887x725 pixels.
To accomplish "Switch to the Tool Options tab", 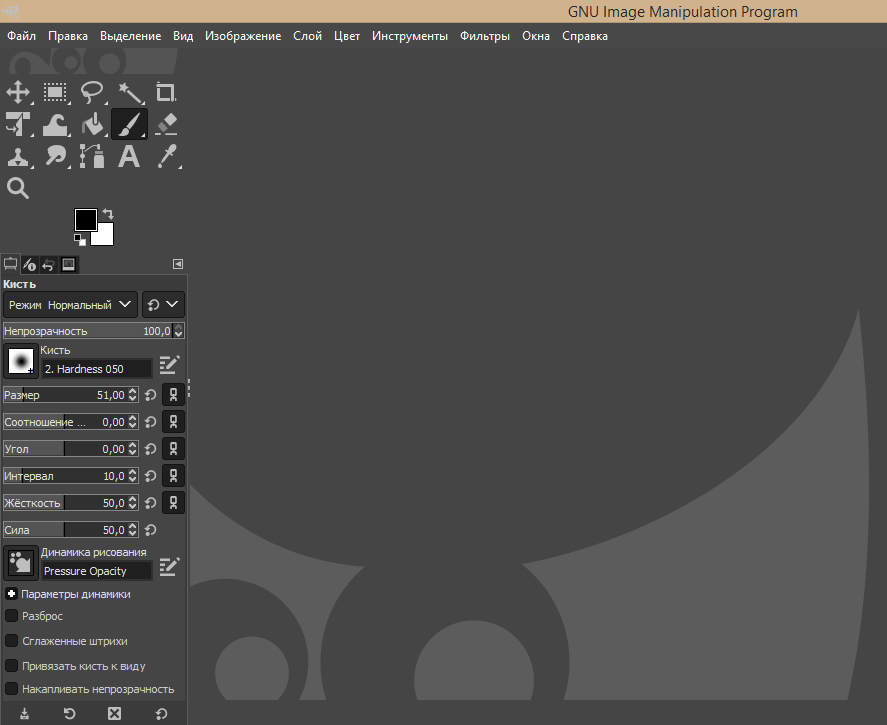I will click(10, 264).
